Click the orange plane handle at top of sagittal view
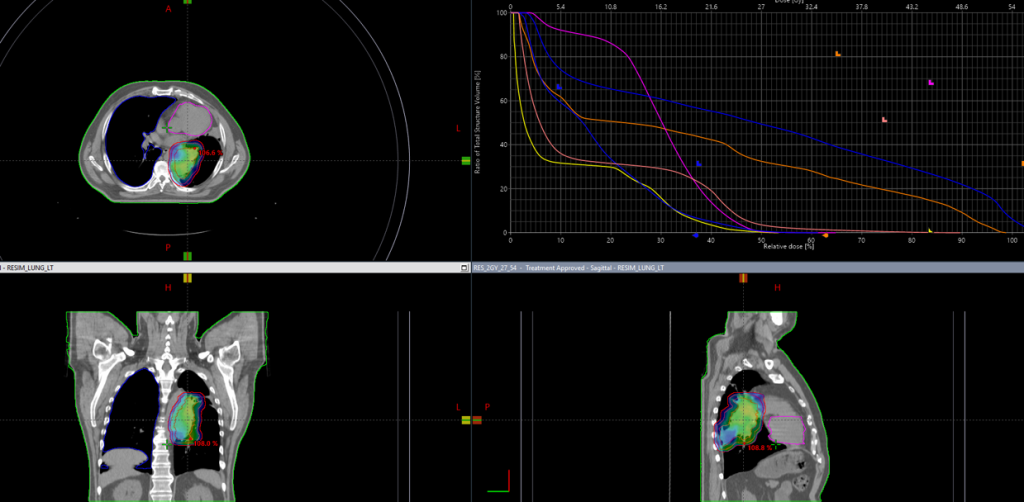This screenshot has height=502, width=1024. (743, 278)
